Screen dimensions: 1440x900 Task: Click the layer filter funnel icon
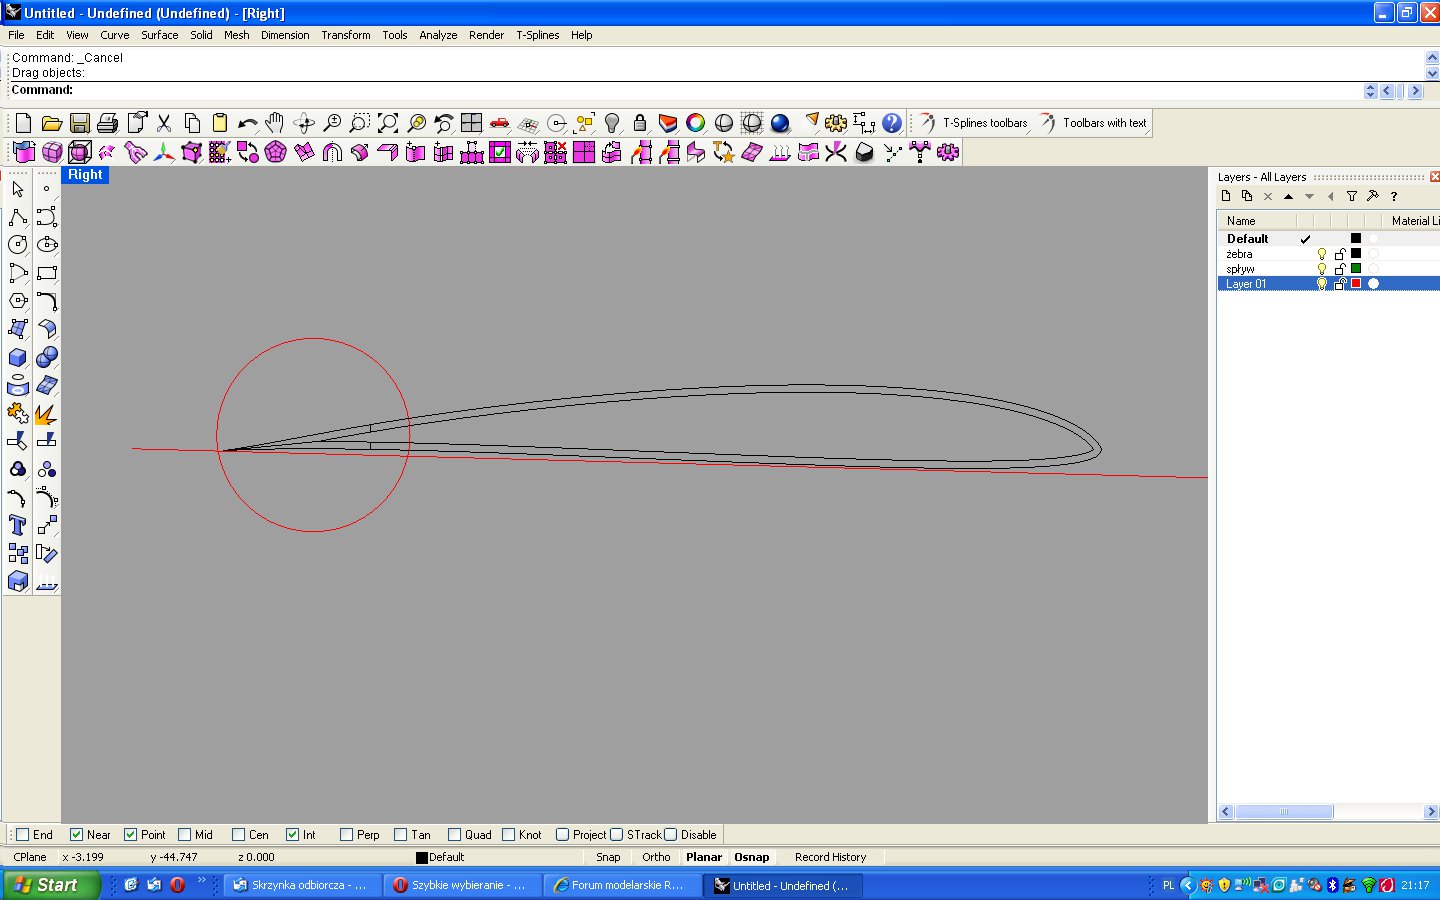1351,196
